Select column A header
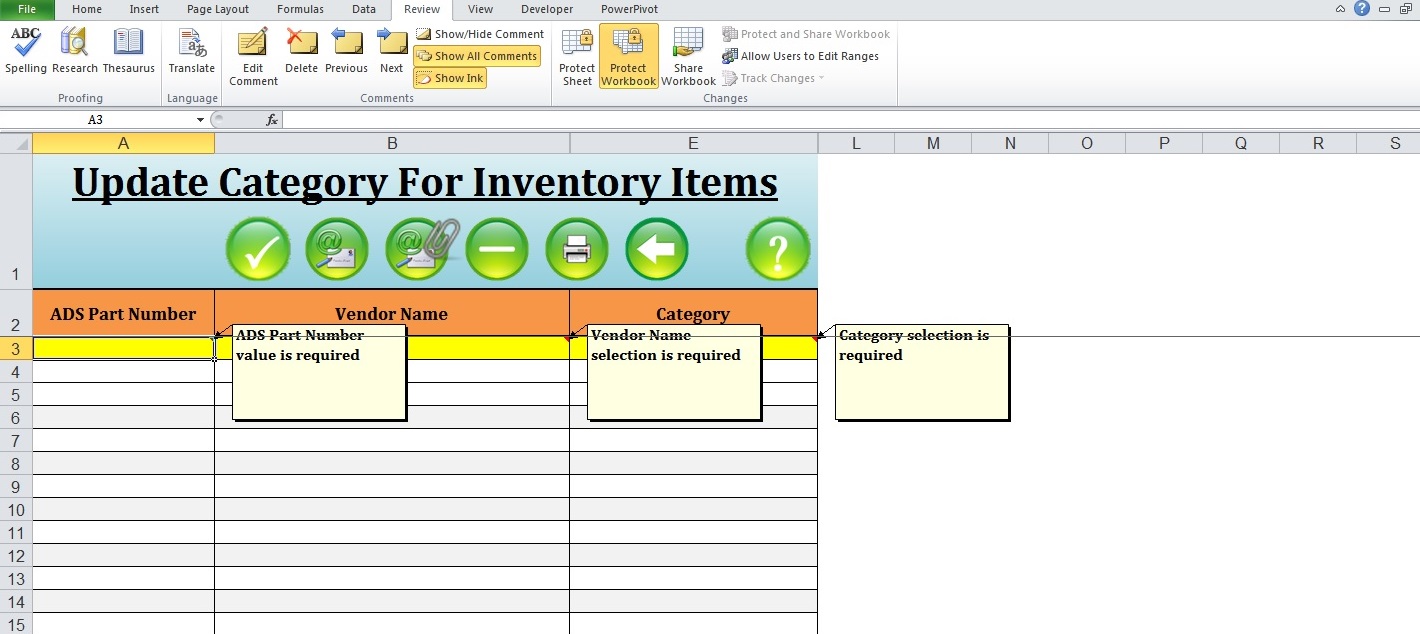The image size is (1420, 634). (124, 143)
